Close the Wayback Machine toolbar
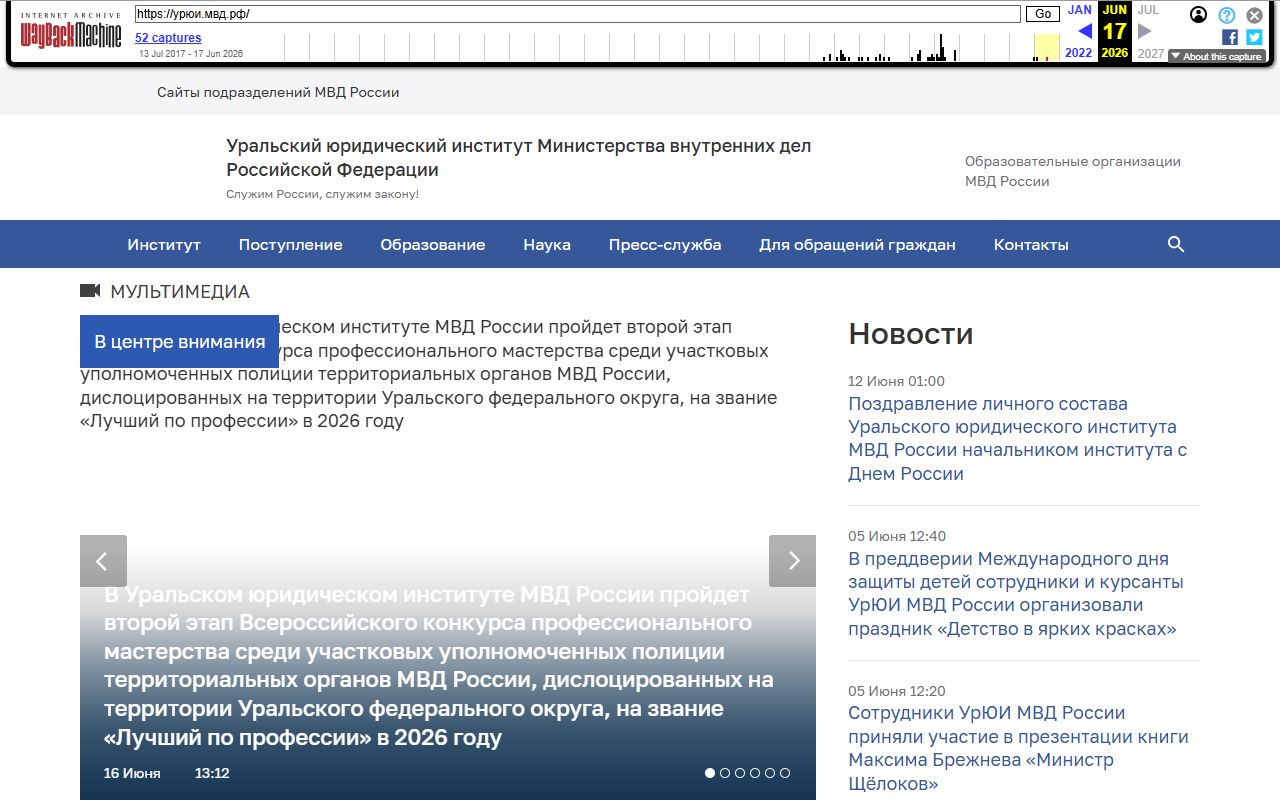Screen dimensions: 1280x800 1254,15
